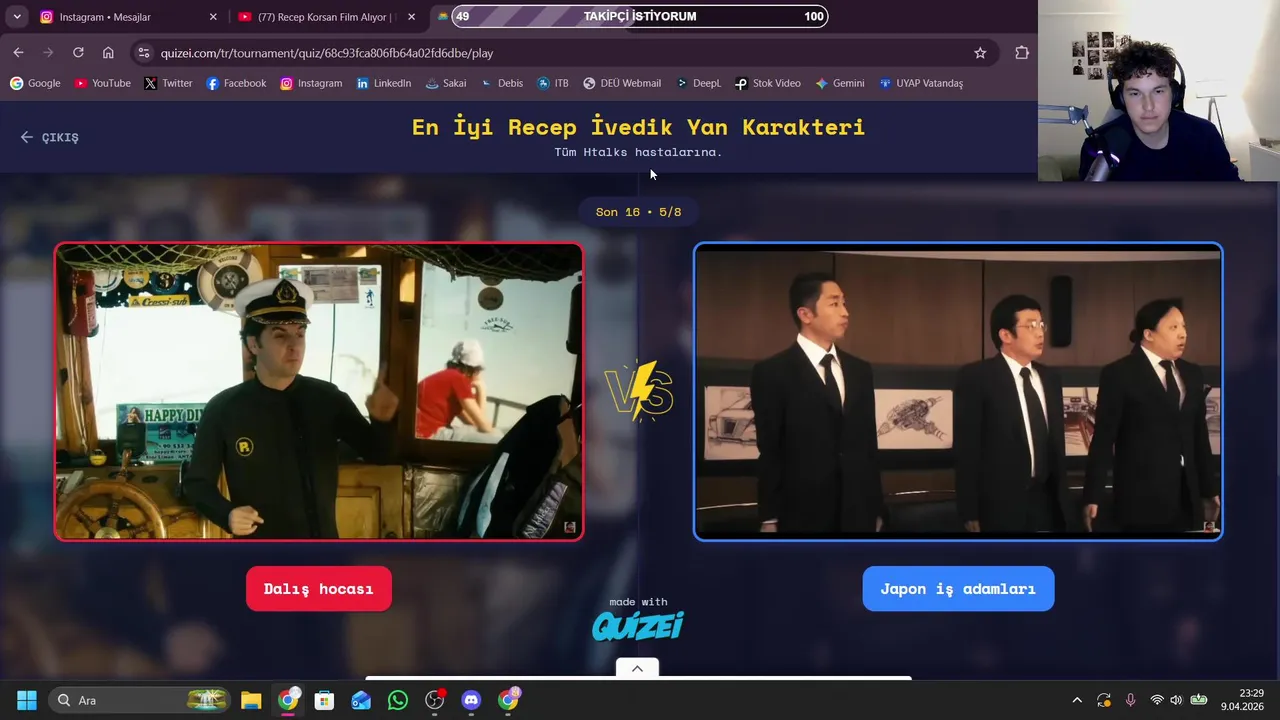
Task: Open Outlook mail from taskbar
Action: click(361, 700)
